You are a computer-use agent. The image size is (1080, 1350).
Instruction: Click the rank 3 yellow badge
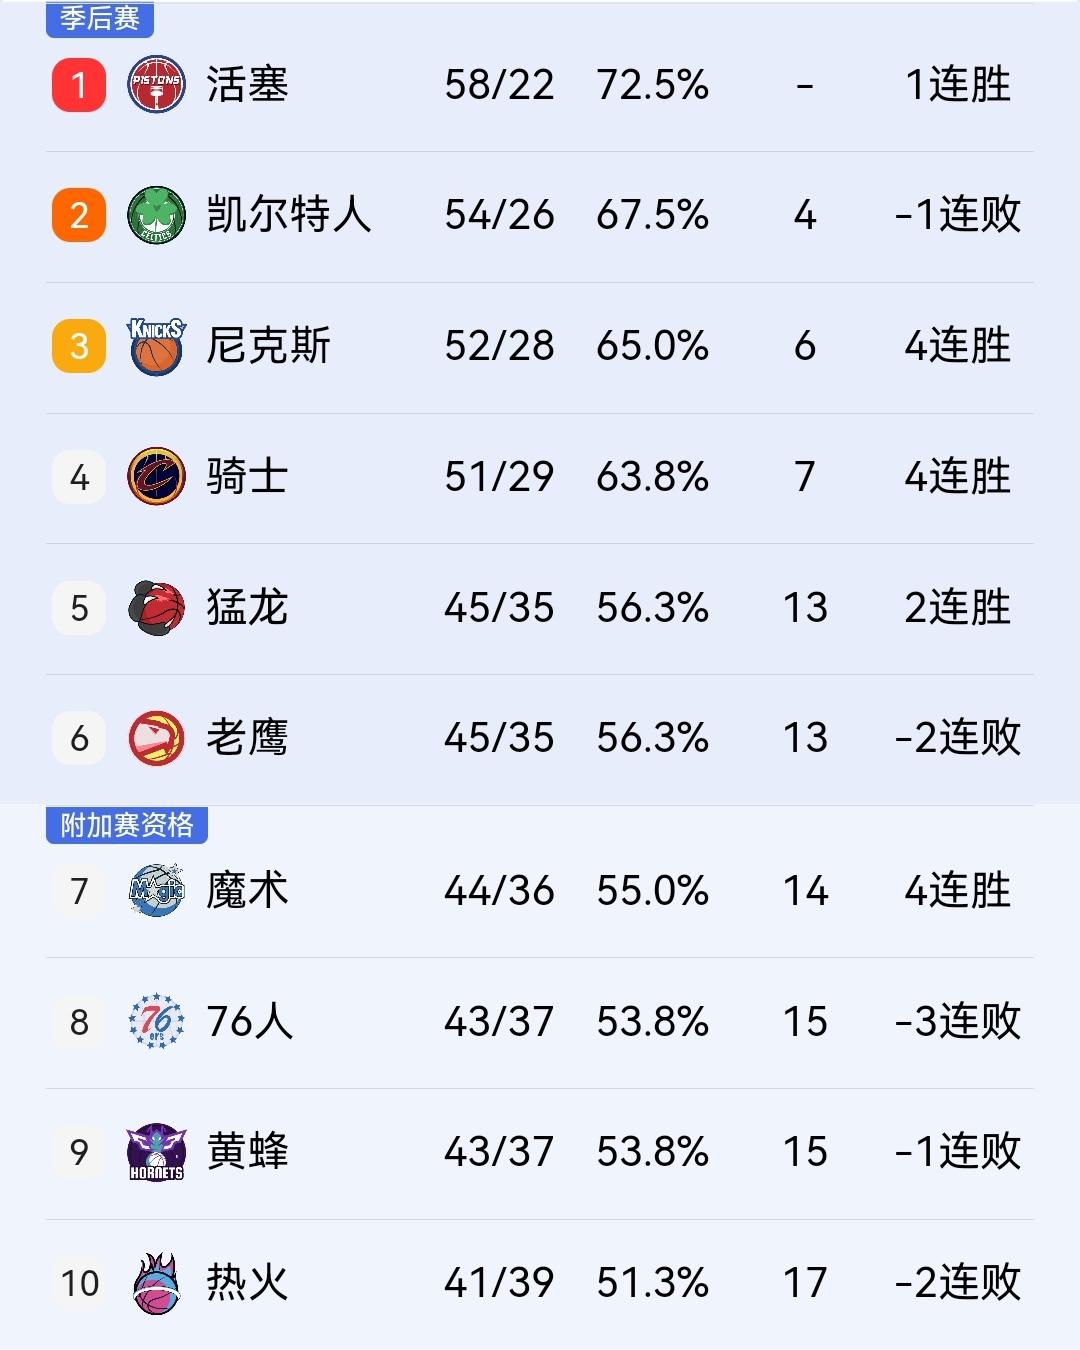(78, 346)
